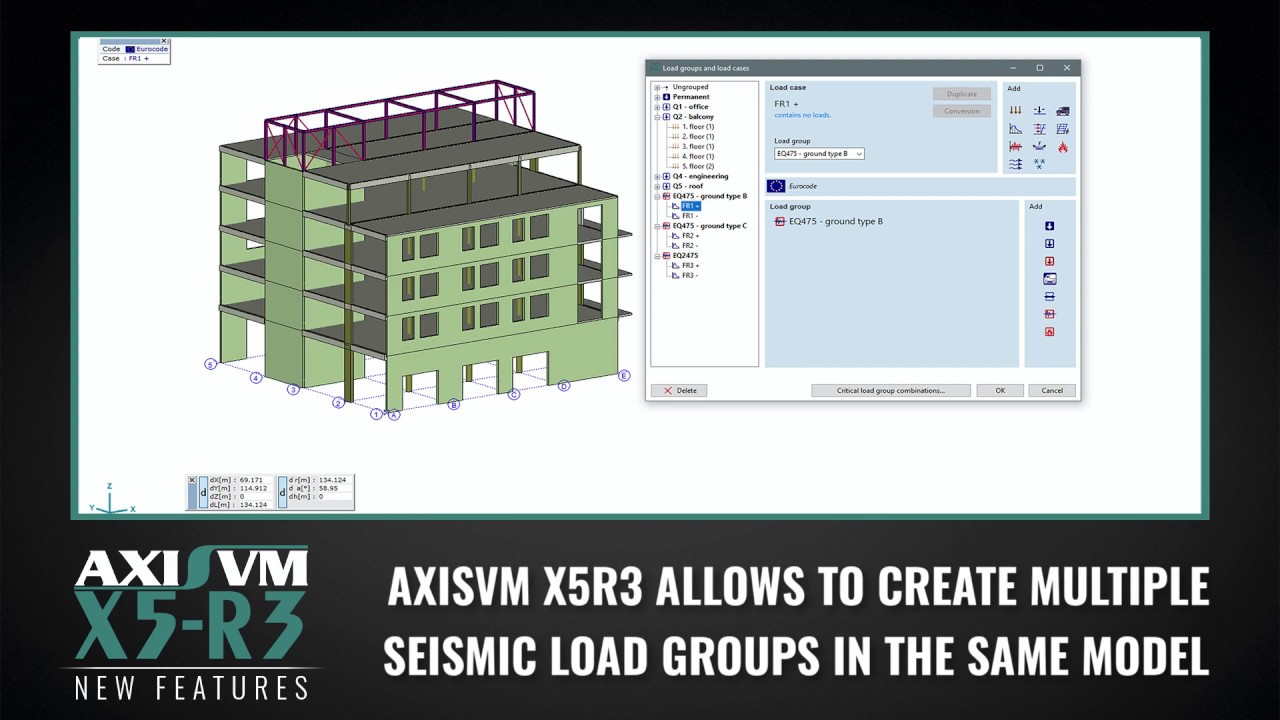Add exceptional load group red arrow icon
Viewport: 1280px width, 720px height.
point(1049,261)
